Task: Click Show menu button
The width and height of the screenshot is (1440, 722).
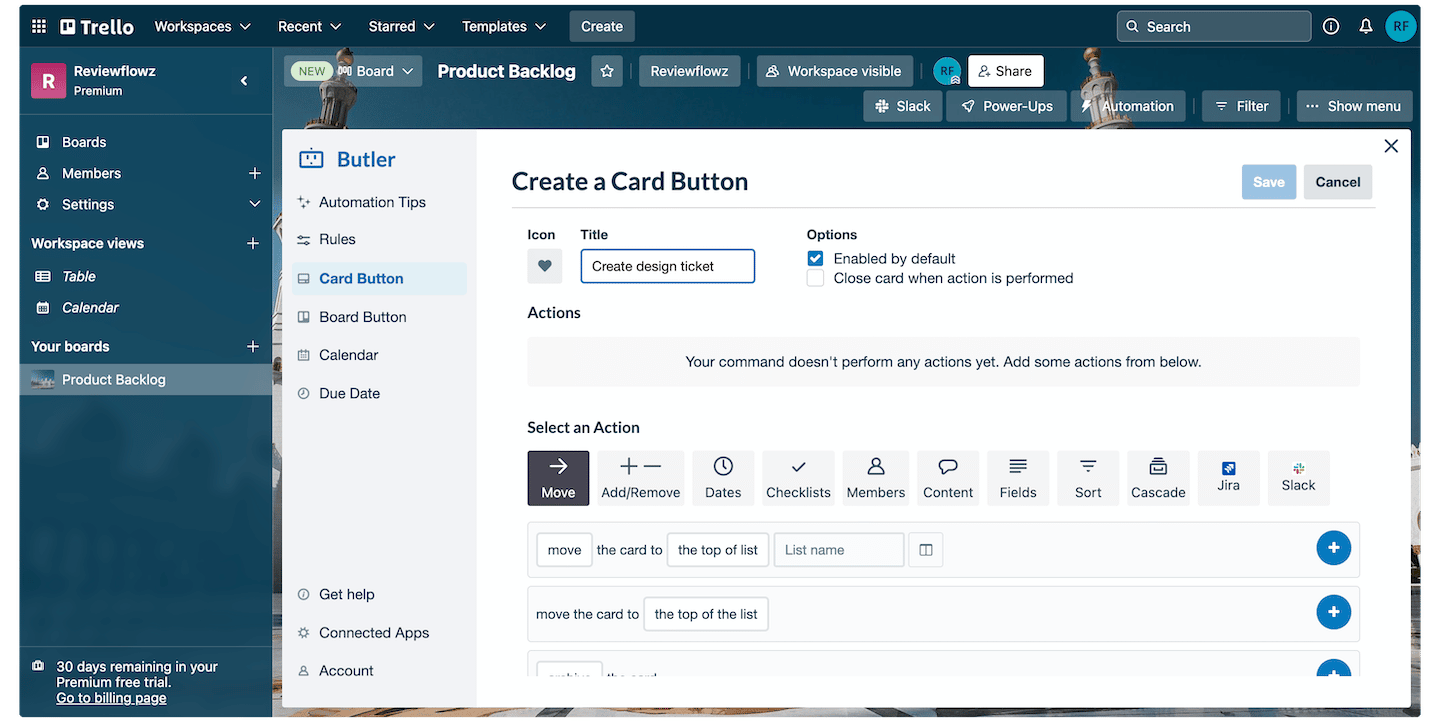Action: (x=1354, y=106)
